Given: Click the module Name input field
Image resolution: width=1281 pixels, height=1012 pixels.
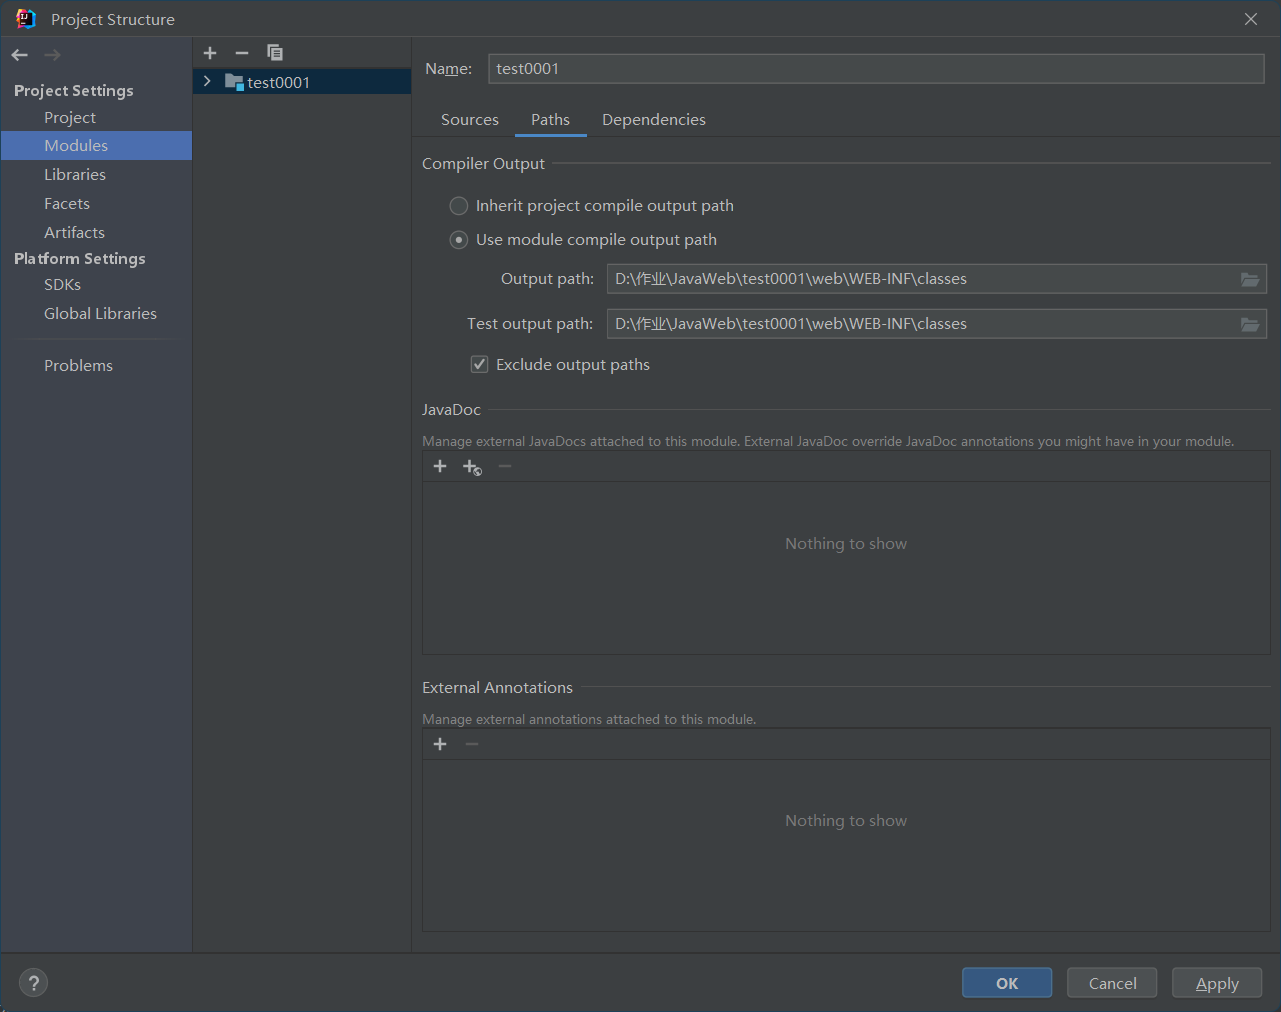Looking at the screenshot, I should pyautogui.click(x=876, y=69).
